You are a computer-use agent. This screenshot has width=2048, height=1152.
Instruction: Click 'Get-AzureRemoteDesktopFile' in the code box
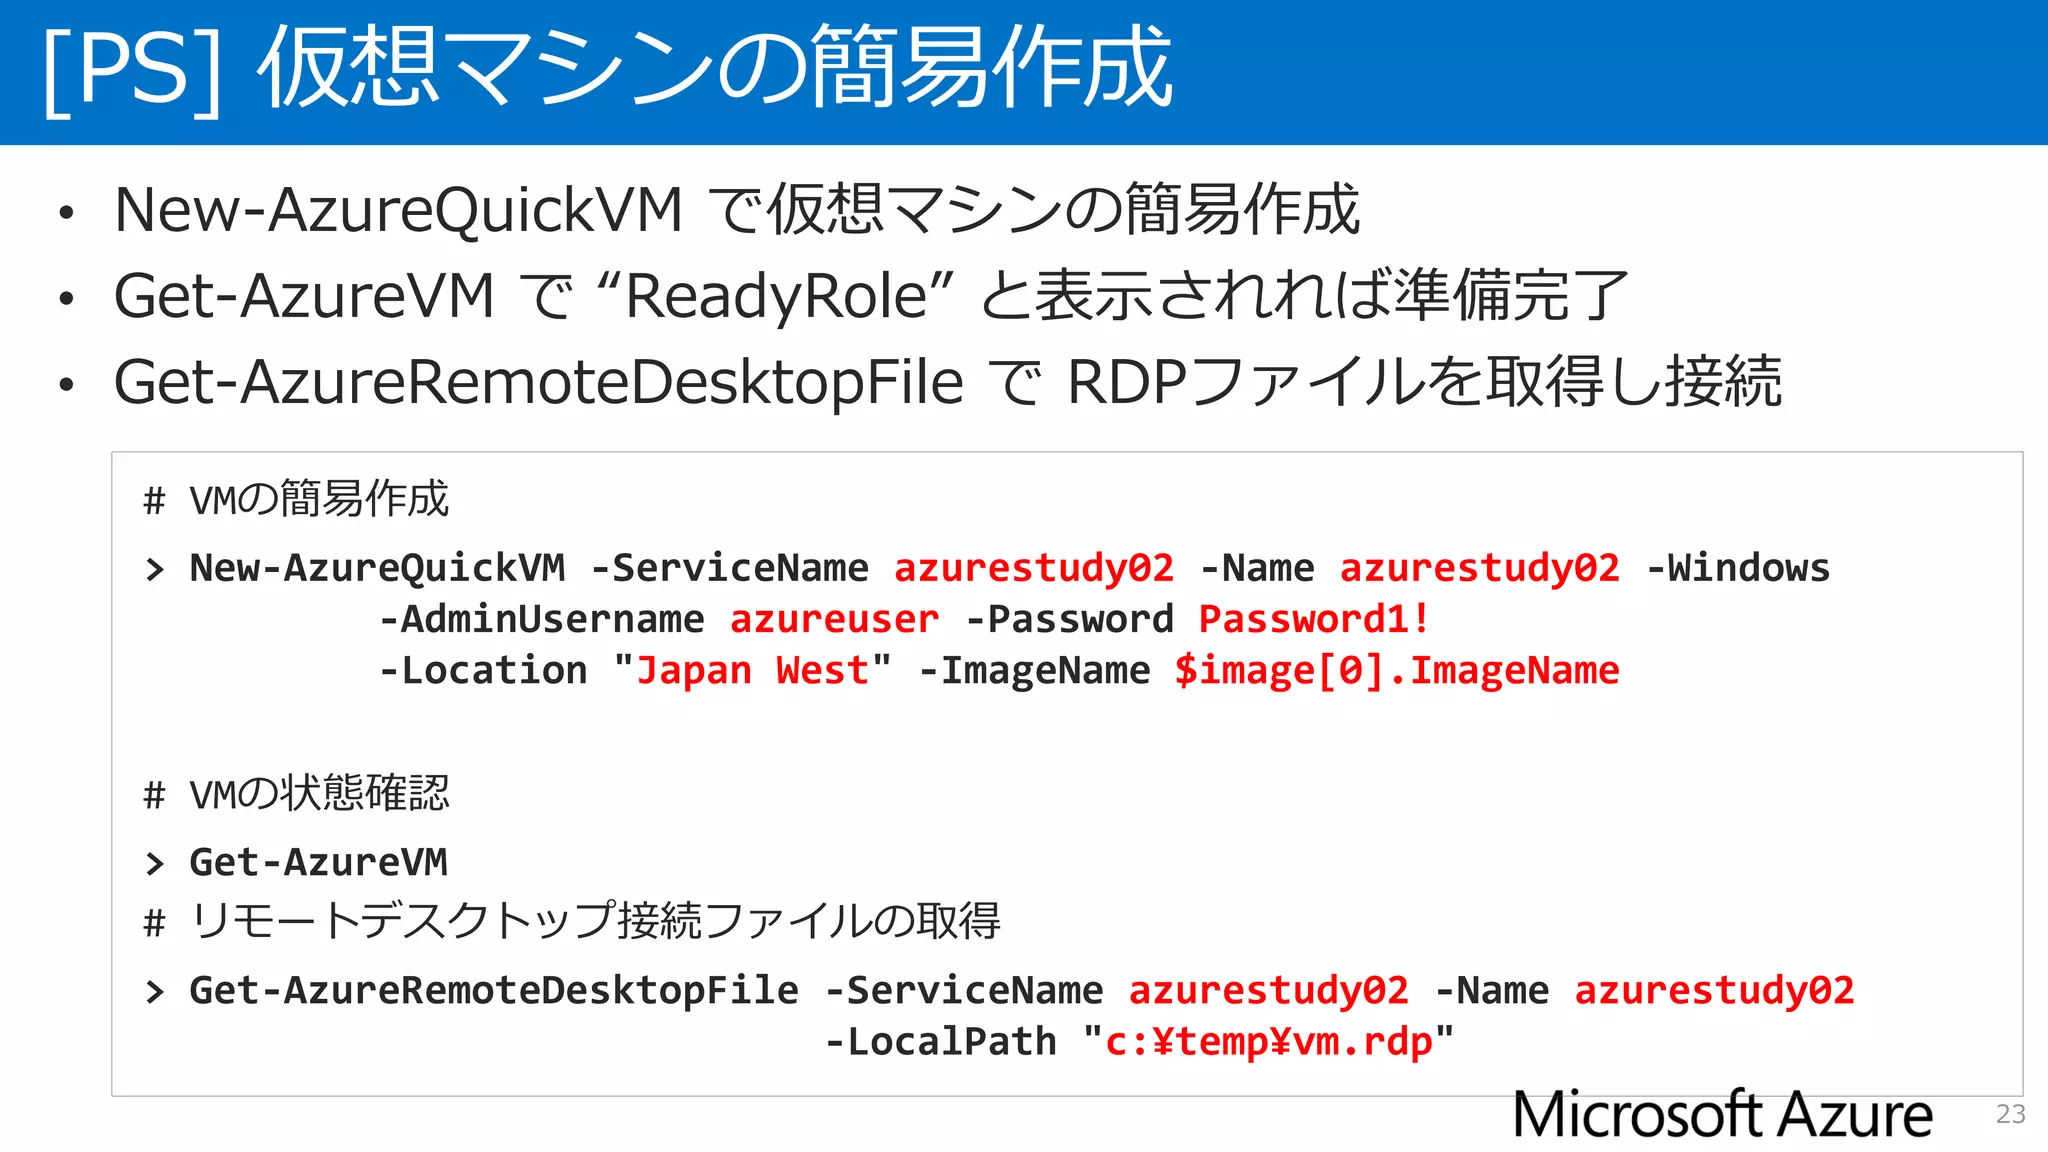click(494, 991)
